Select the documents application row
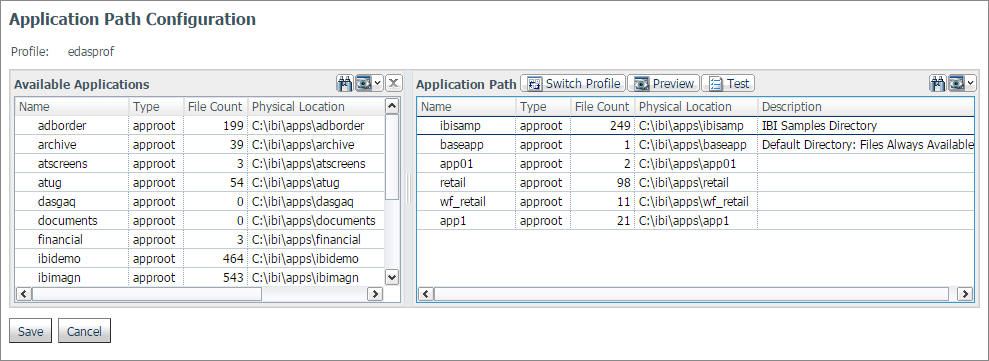Viewport: 989px width, 361px height. (199, 221)
